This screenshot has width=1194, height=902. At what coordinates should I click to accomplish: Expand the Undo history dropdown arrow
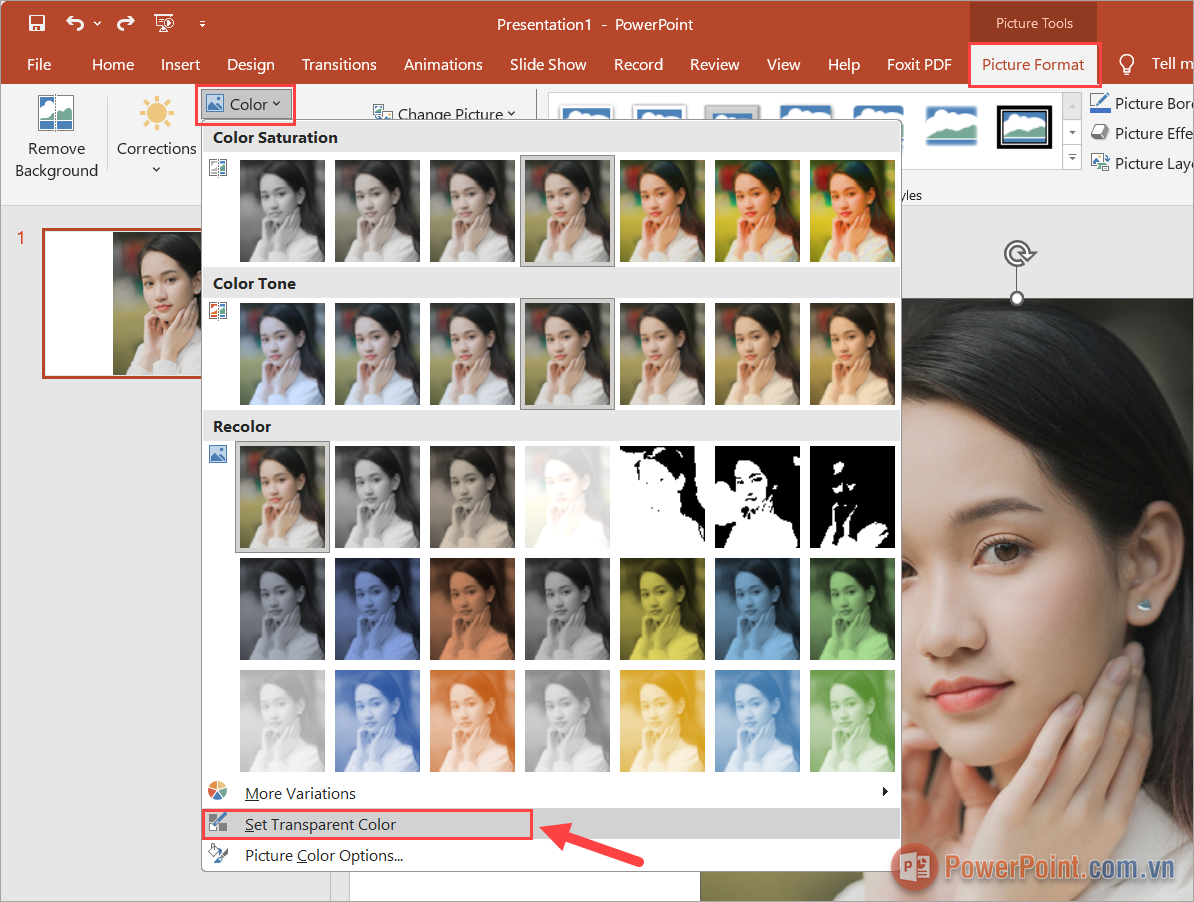[97, 22]
